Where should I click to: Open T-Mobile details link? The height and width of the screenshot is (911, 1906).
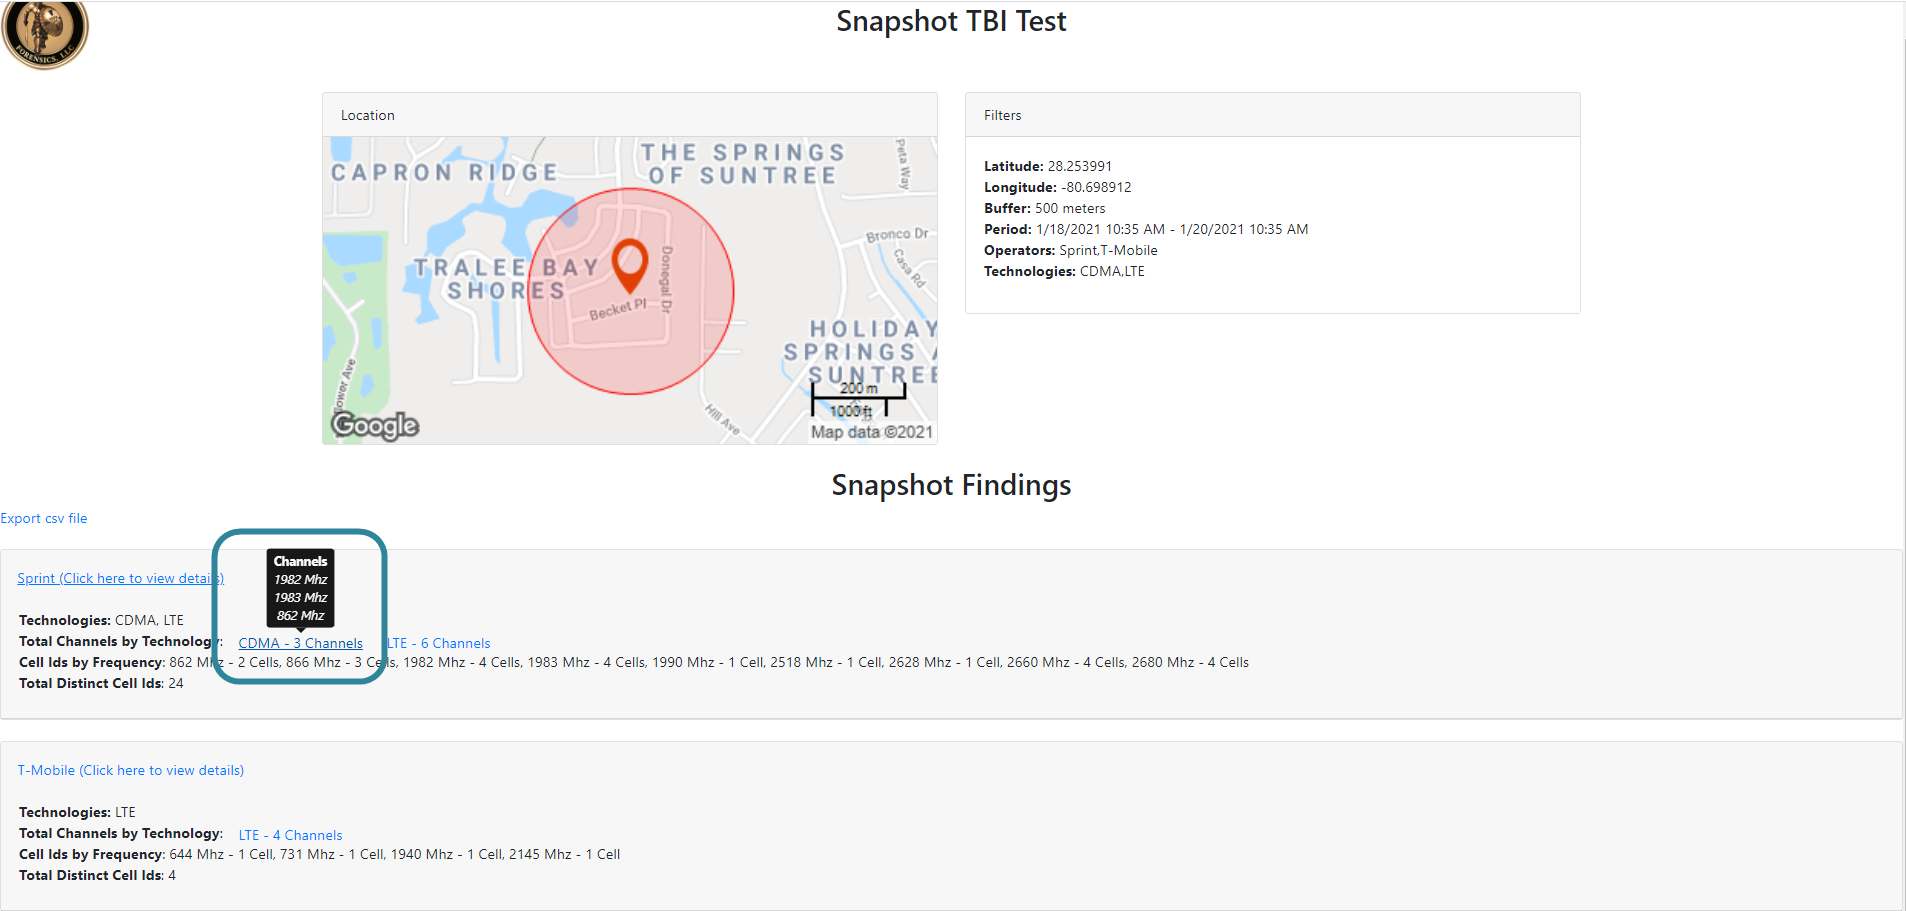point(131,770)
